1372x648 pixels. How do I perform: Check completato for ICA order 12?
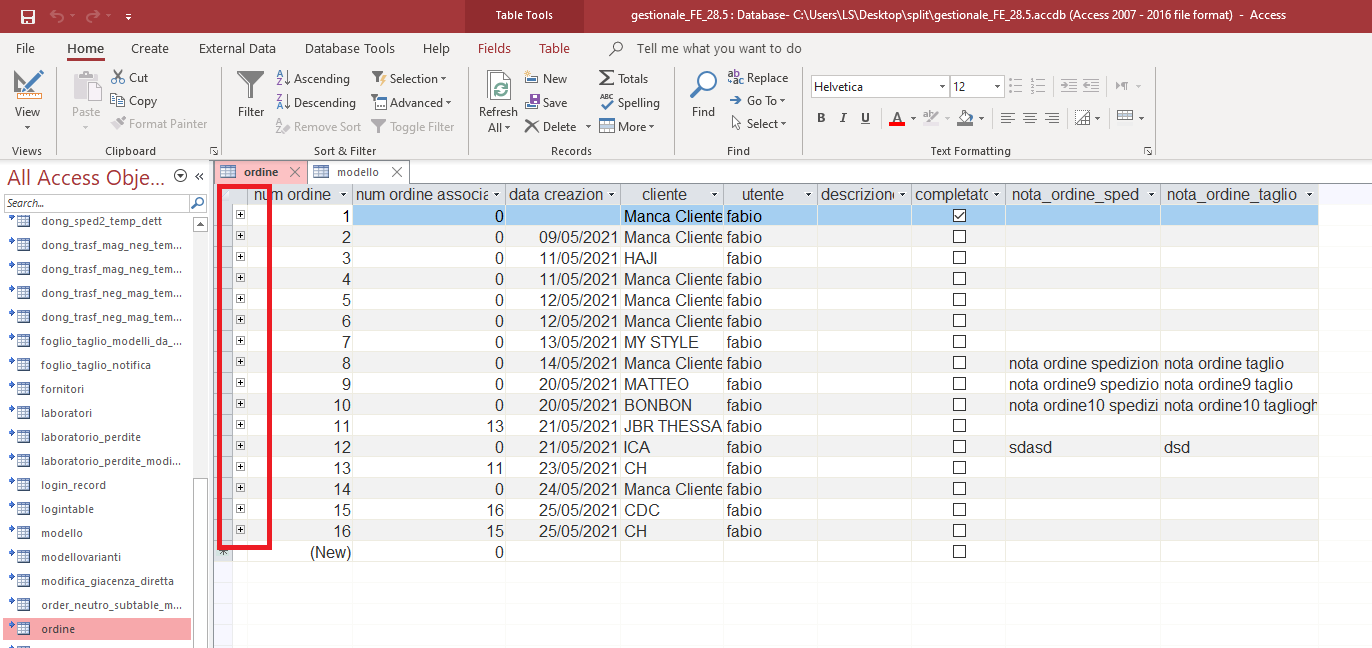[x=959, y=447]
